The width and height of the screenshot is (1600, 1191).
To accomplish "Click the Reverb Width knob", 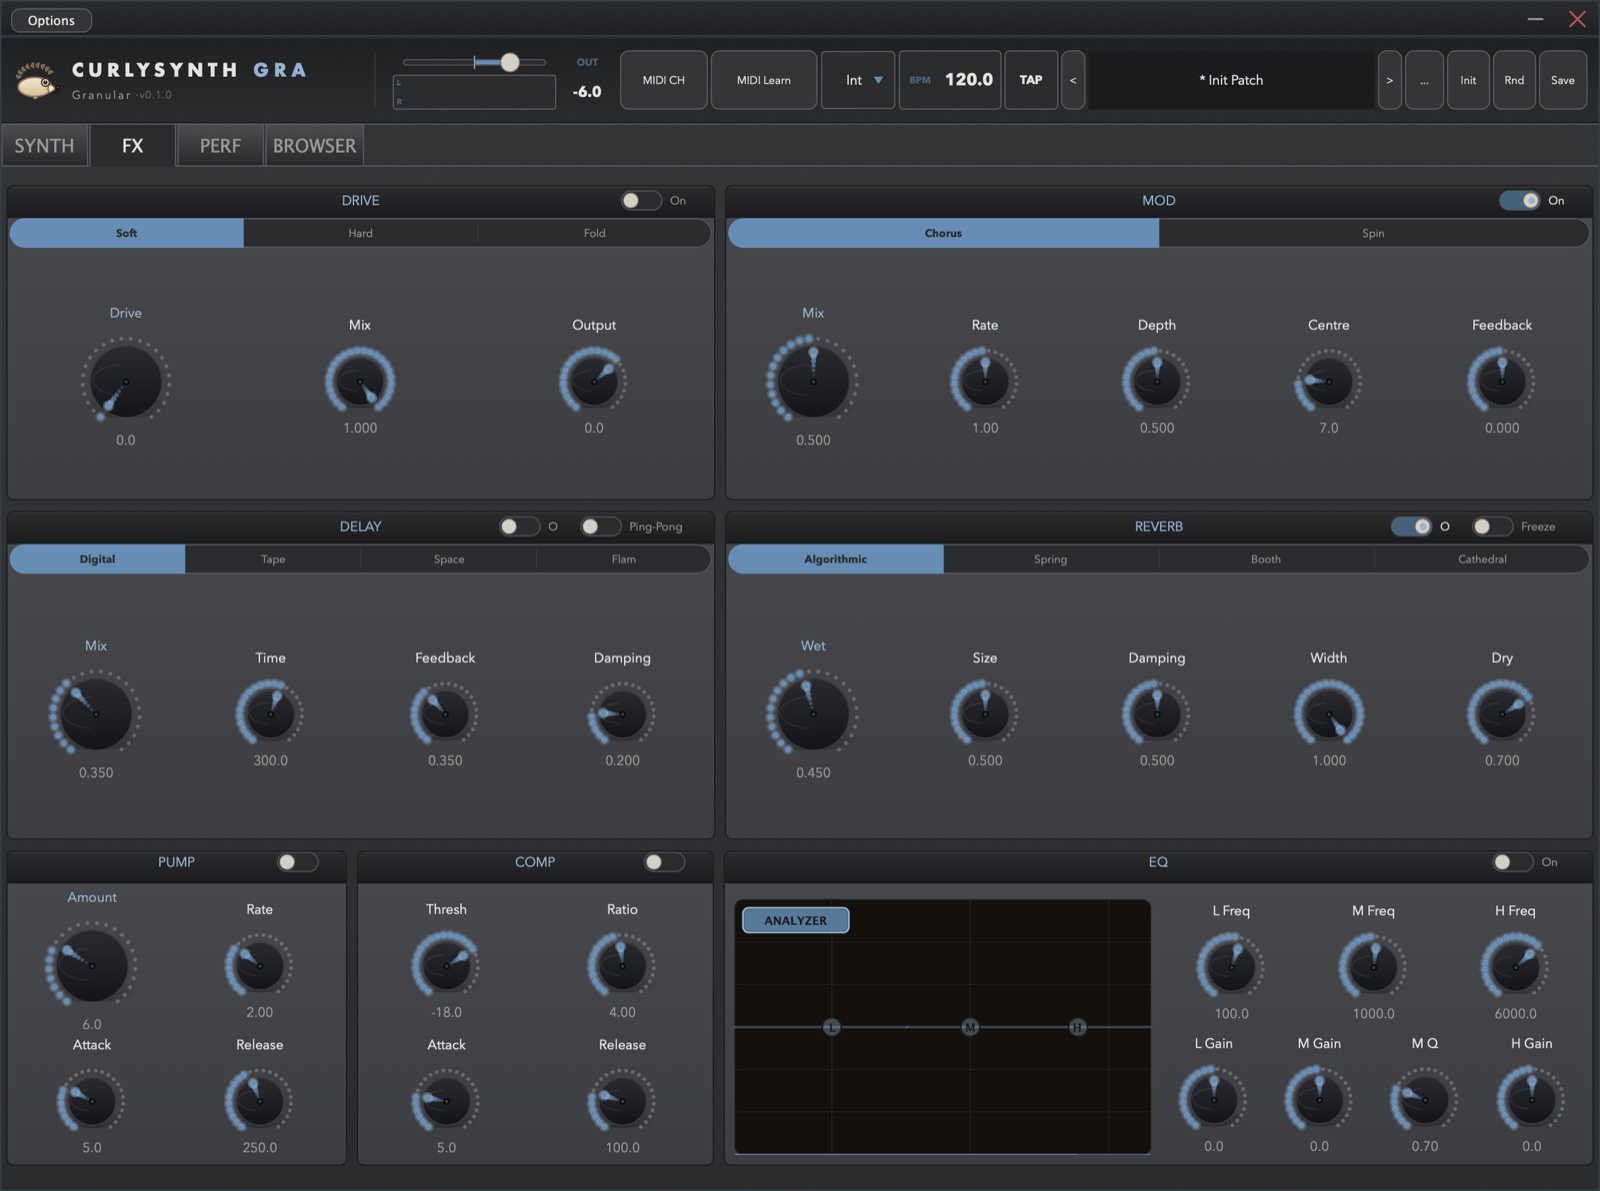I will click(x=1328, y=714).
